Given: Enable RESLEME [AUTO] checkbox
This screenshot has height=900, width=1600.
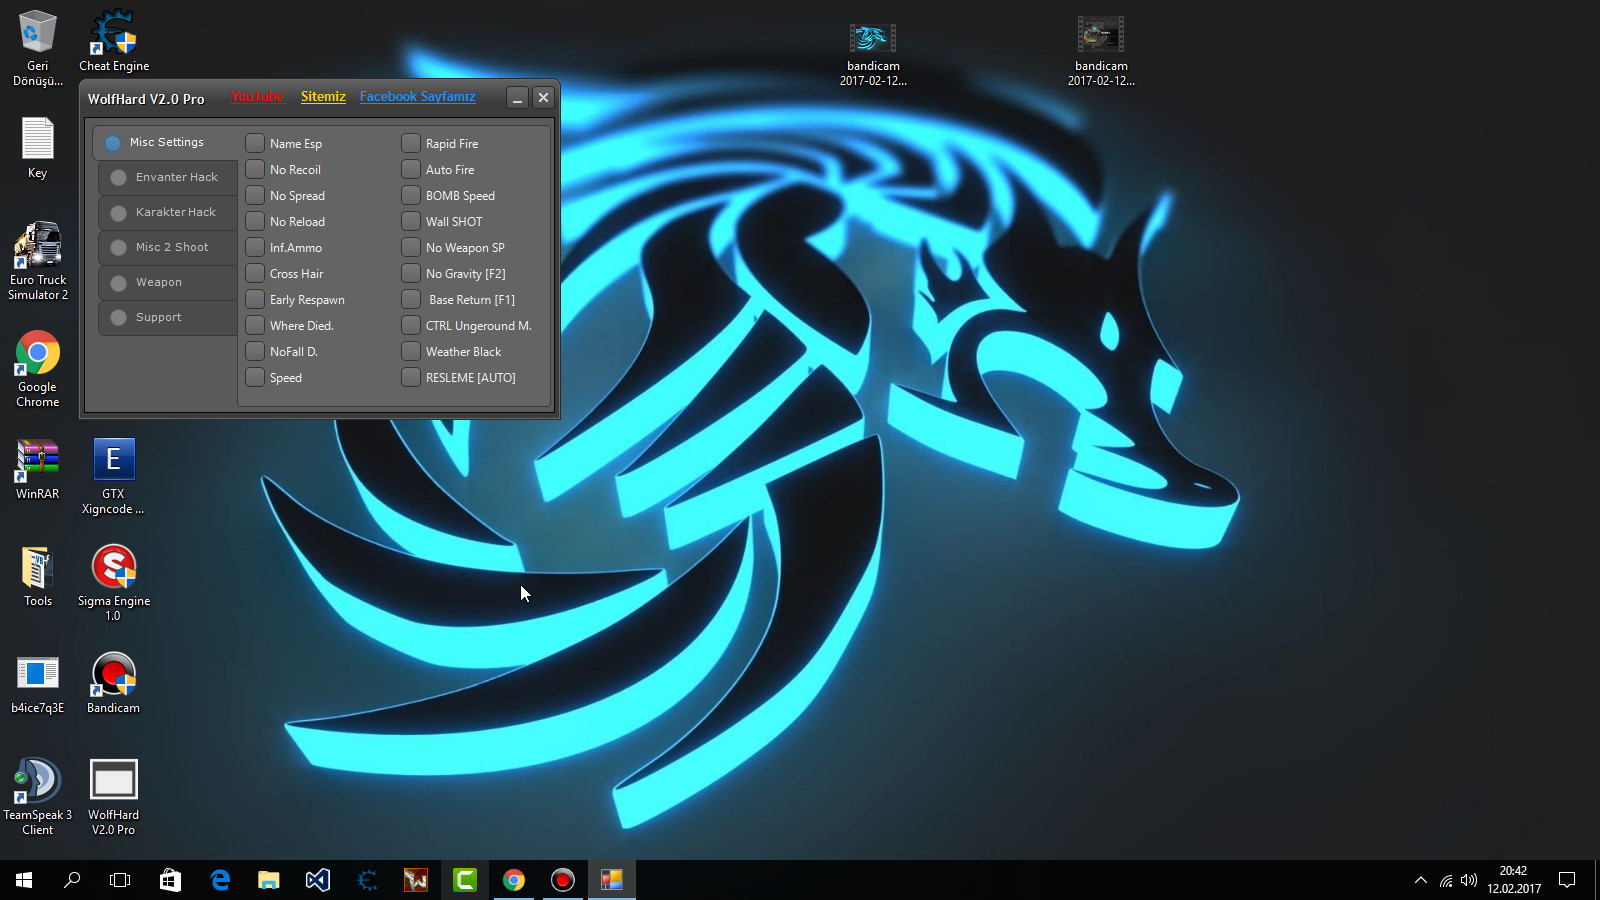Looking at the screenshot, I should [411, 377].
